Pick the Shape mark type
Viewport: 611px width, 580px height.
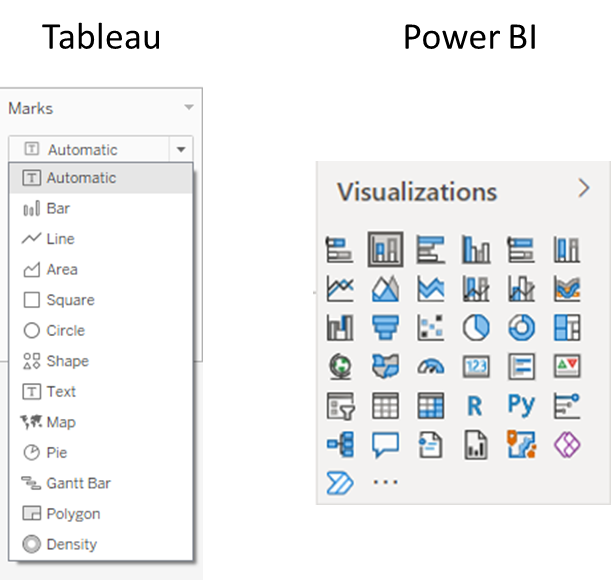pos(101,361)
